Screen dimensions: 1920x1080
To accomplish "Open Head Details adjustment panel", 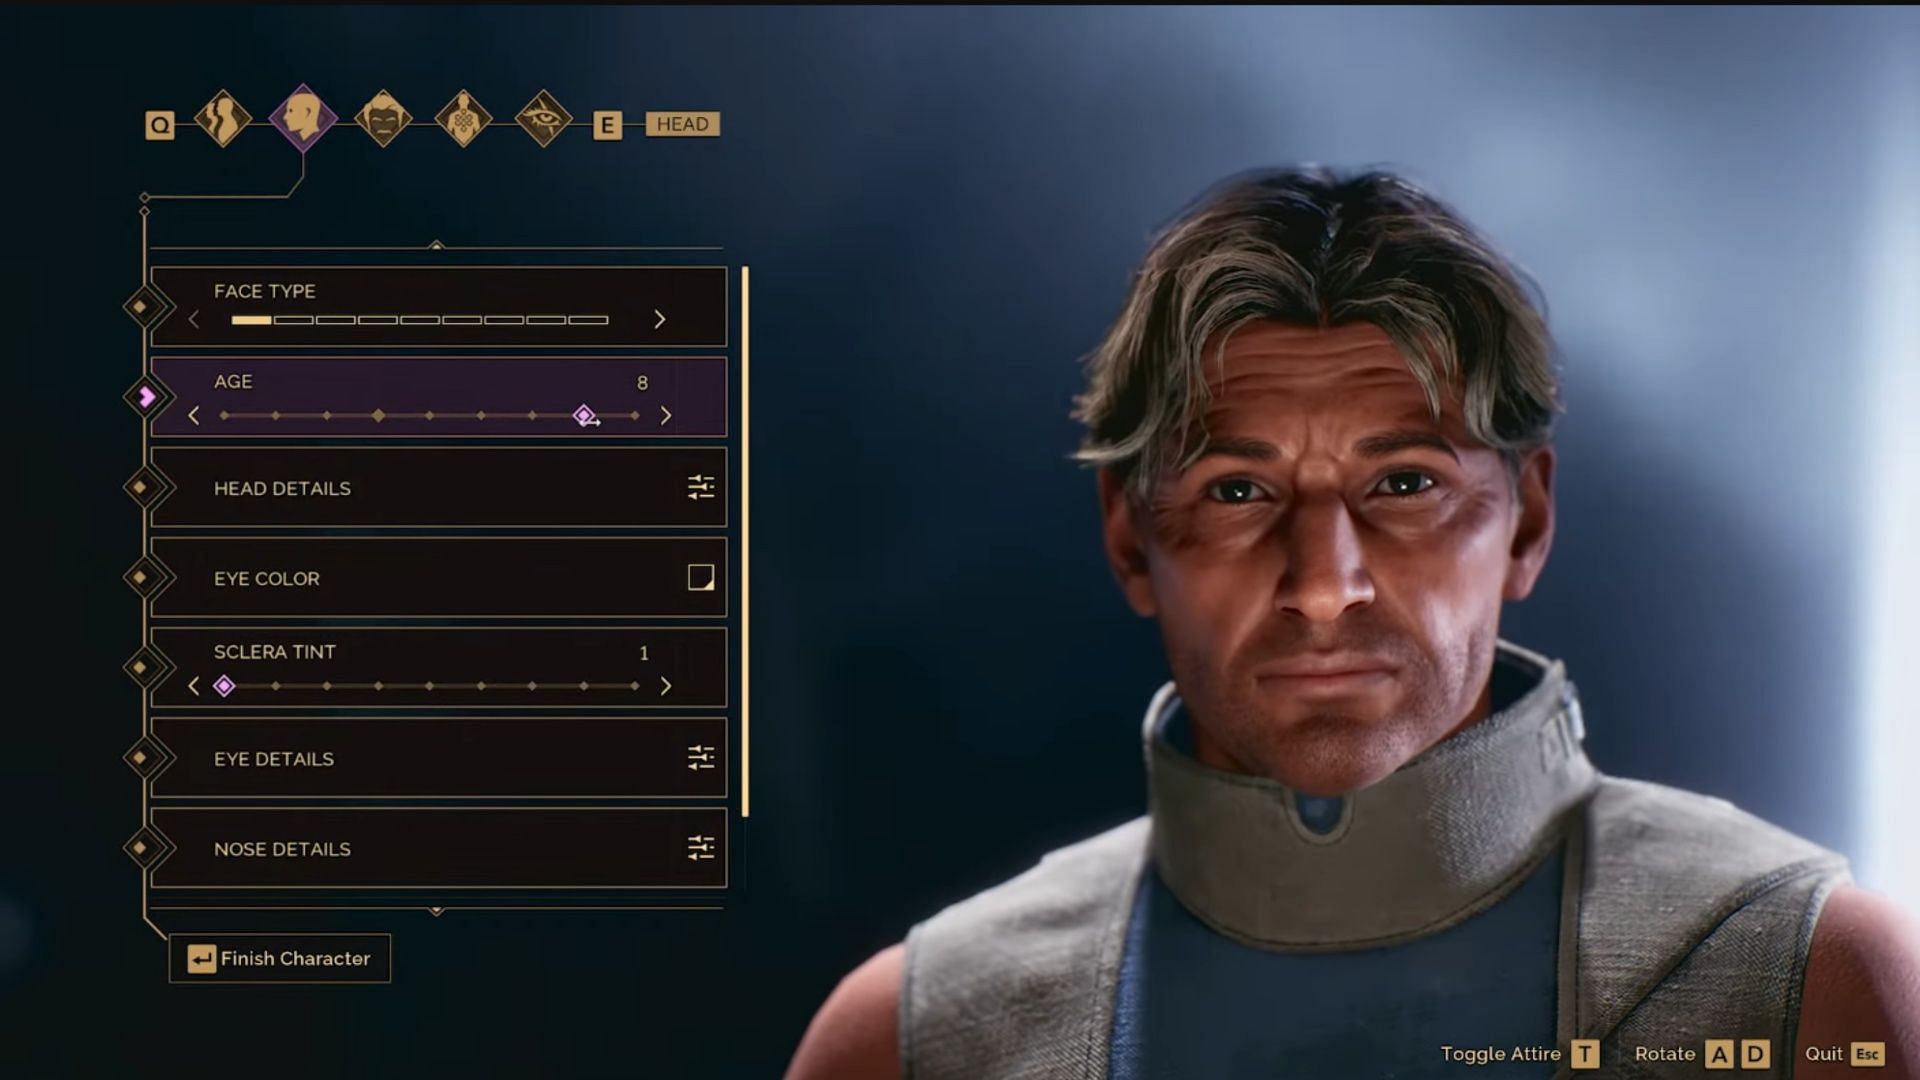I will [x=699, y=488].
